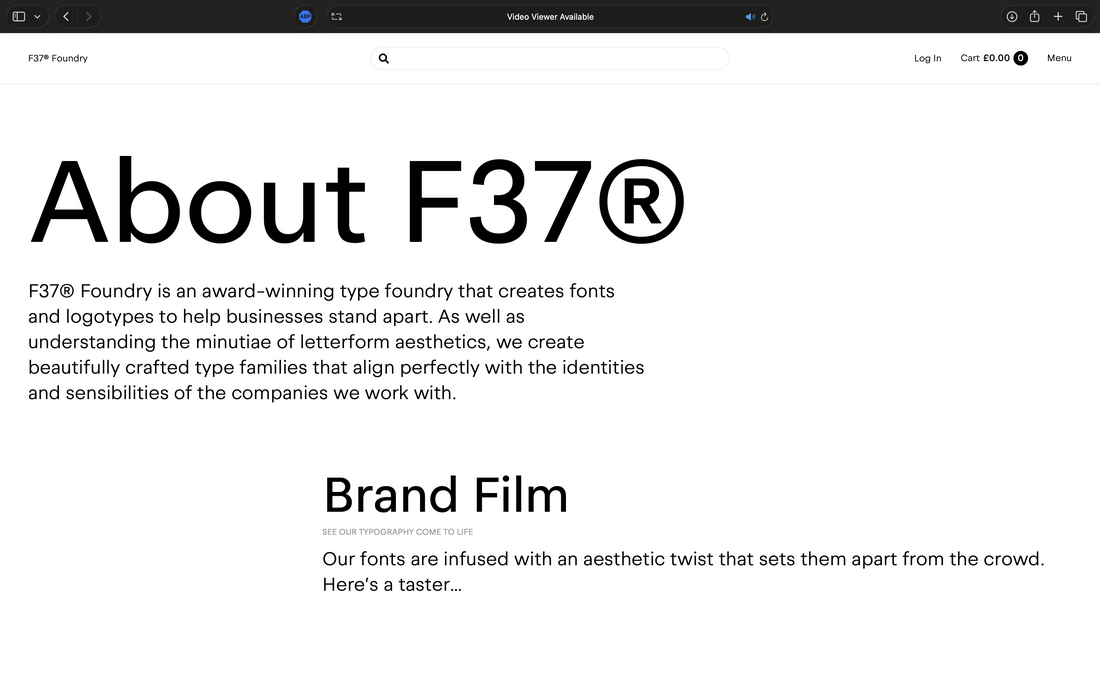This screenshot has height=690, width=1100.
Task: Click the forward navigation arrow
Action: [89, 16]
